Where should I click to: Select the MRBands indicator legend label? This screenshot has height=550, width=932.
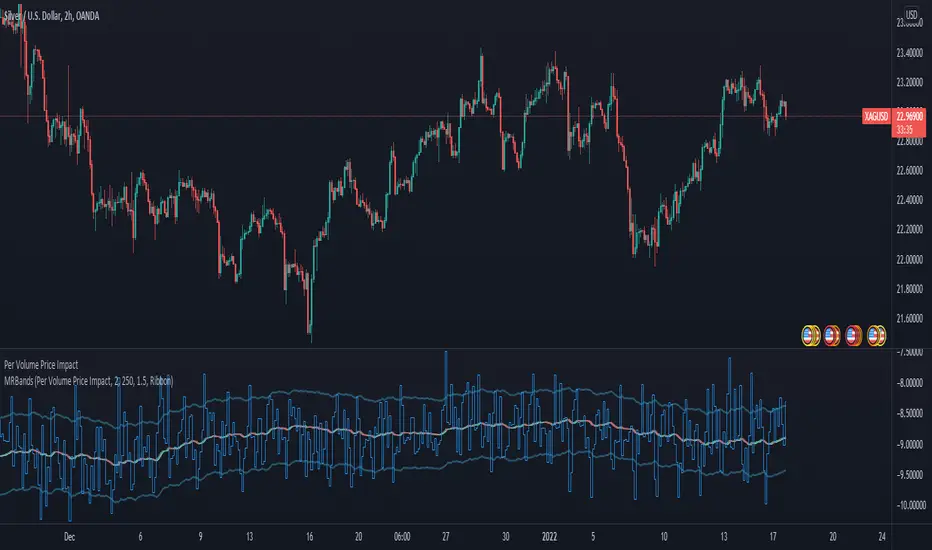89,381
